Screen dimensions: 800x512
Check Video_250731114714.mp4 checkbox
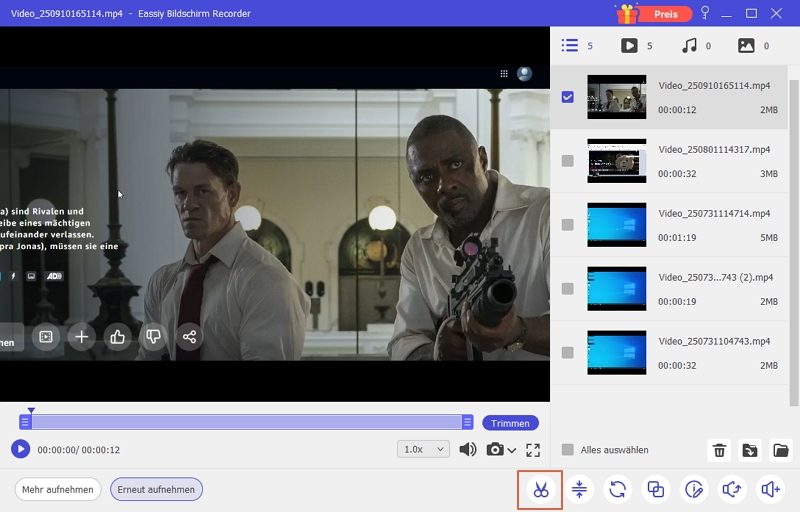click(x=567, y=225)
